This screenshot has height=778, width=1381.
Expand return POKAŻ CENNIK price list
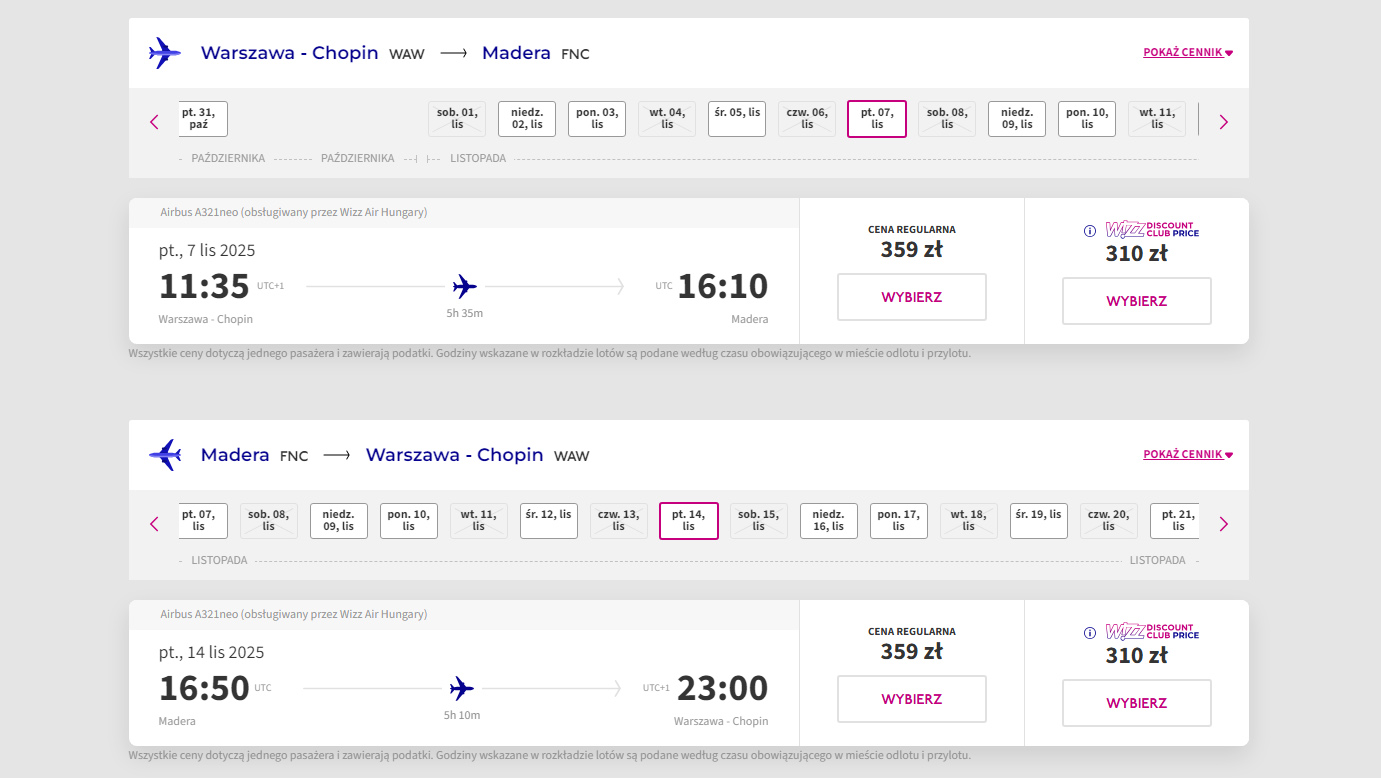(x=1187, y=455)
